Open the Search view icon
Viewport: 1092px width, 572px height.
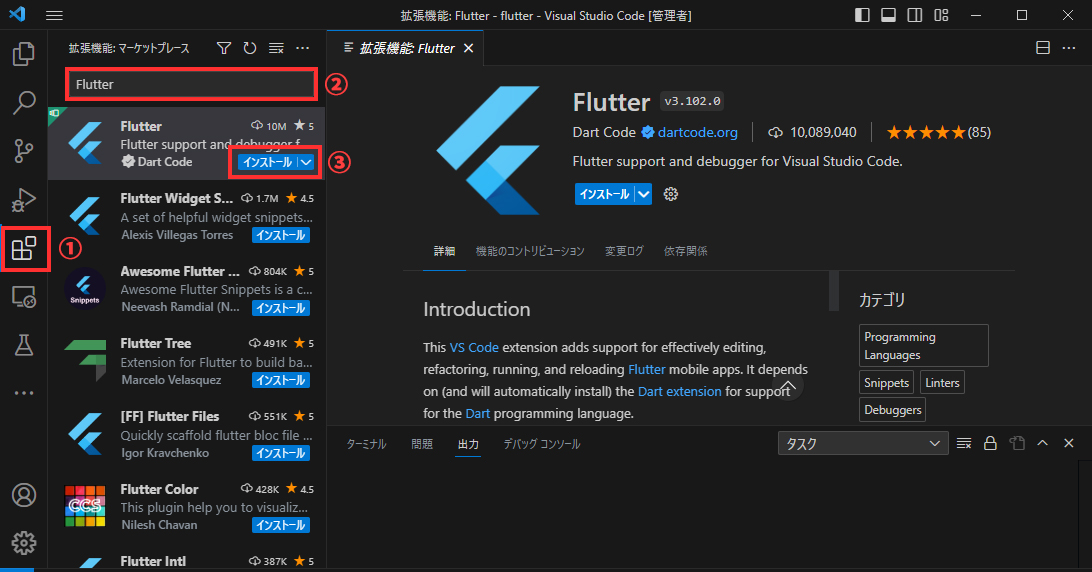pos(24,102)
